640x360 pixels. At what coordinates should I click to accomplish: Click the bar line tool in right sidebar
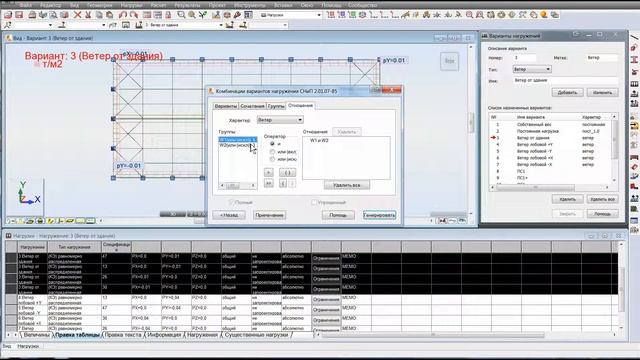pyautogui.click(x=634, y=38)
